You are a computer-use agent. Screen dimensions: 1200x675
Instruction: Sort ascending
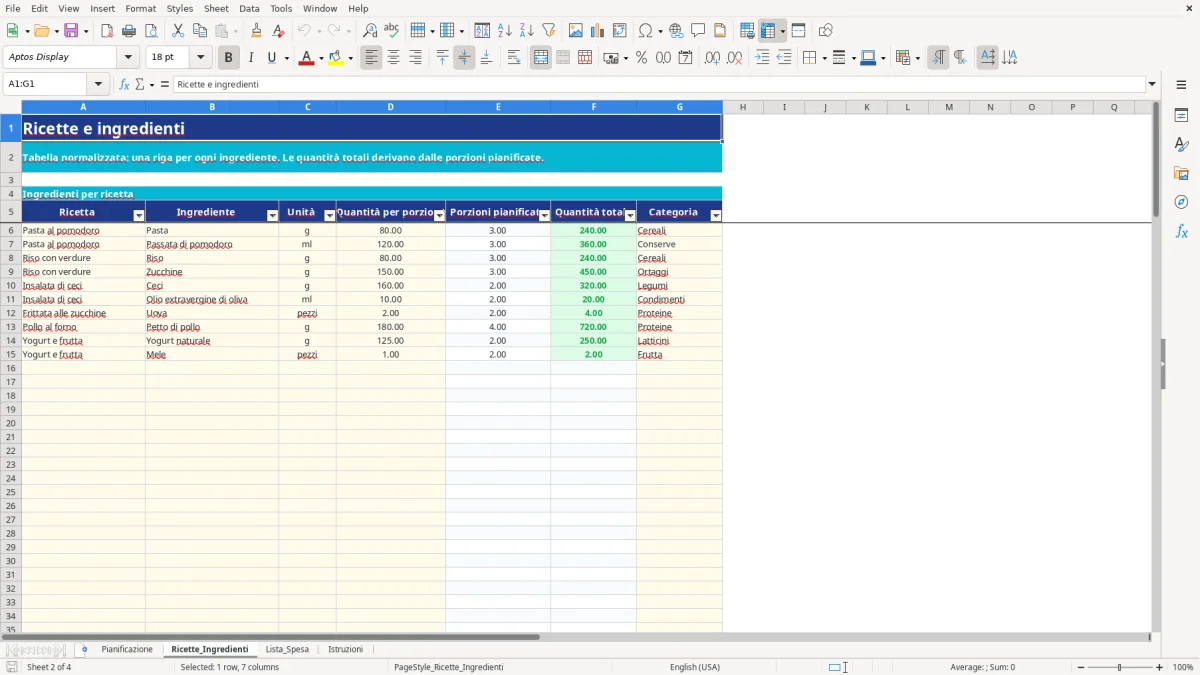click(x=505, y=31)
